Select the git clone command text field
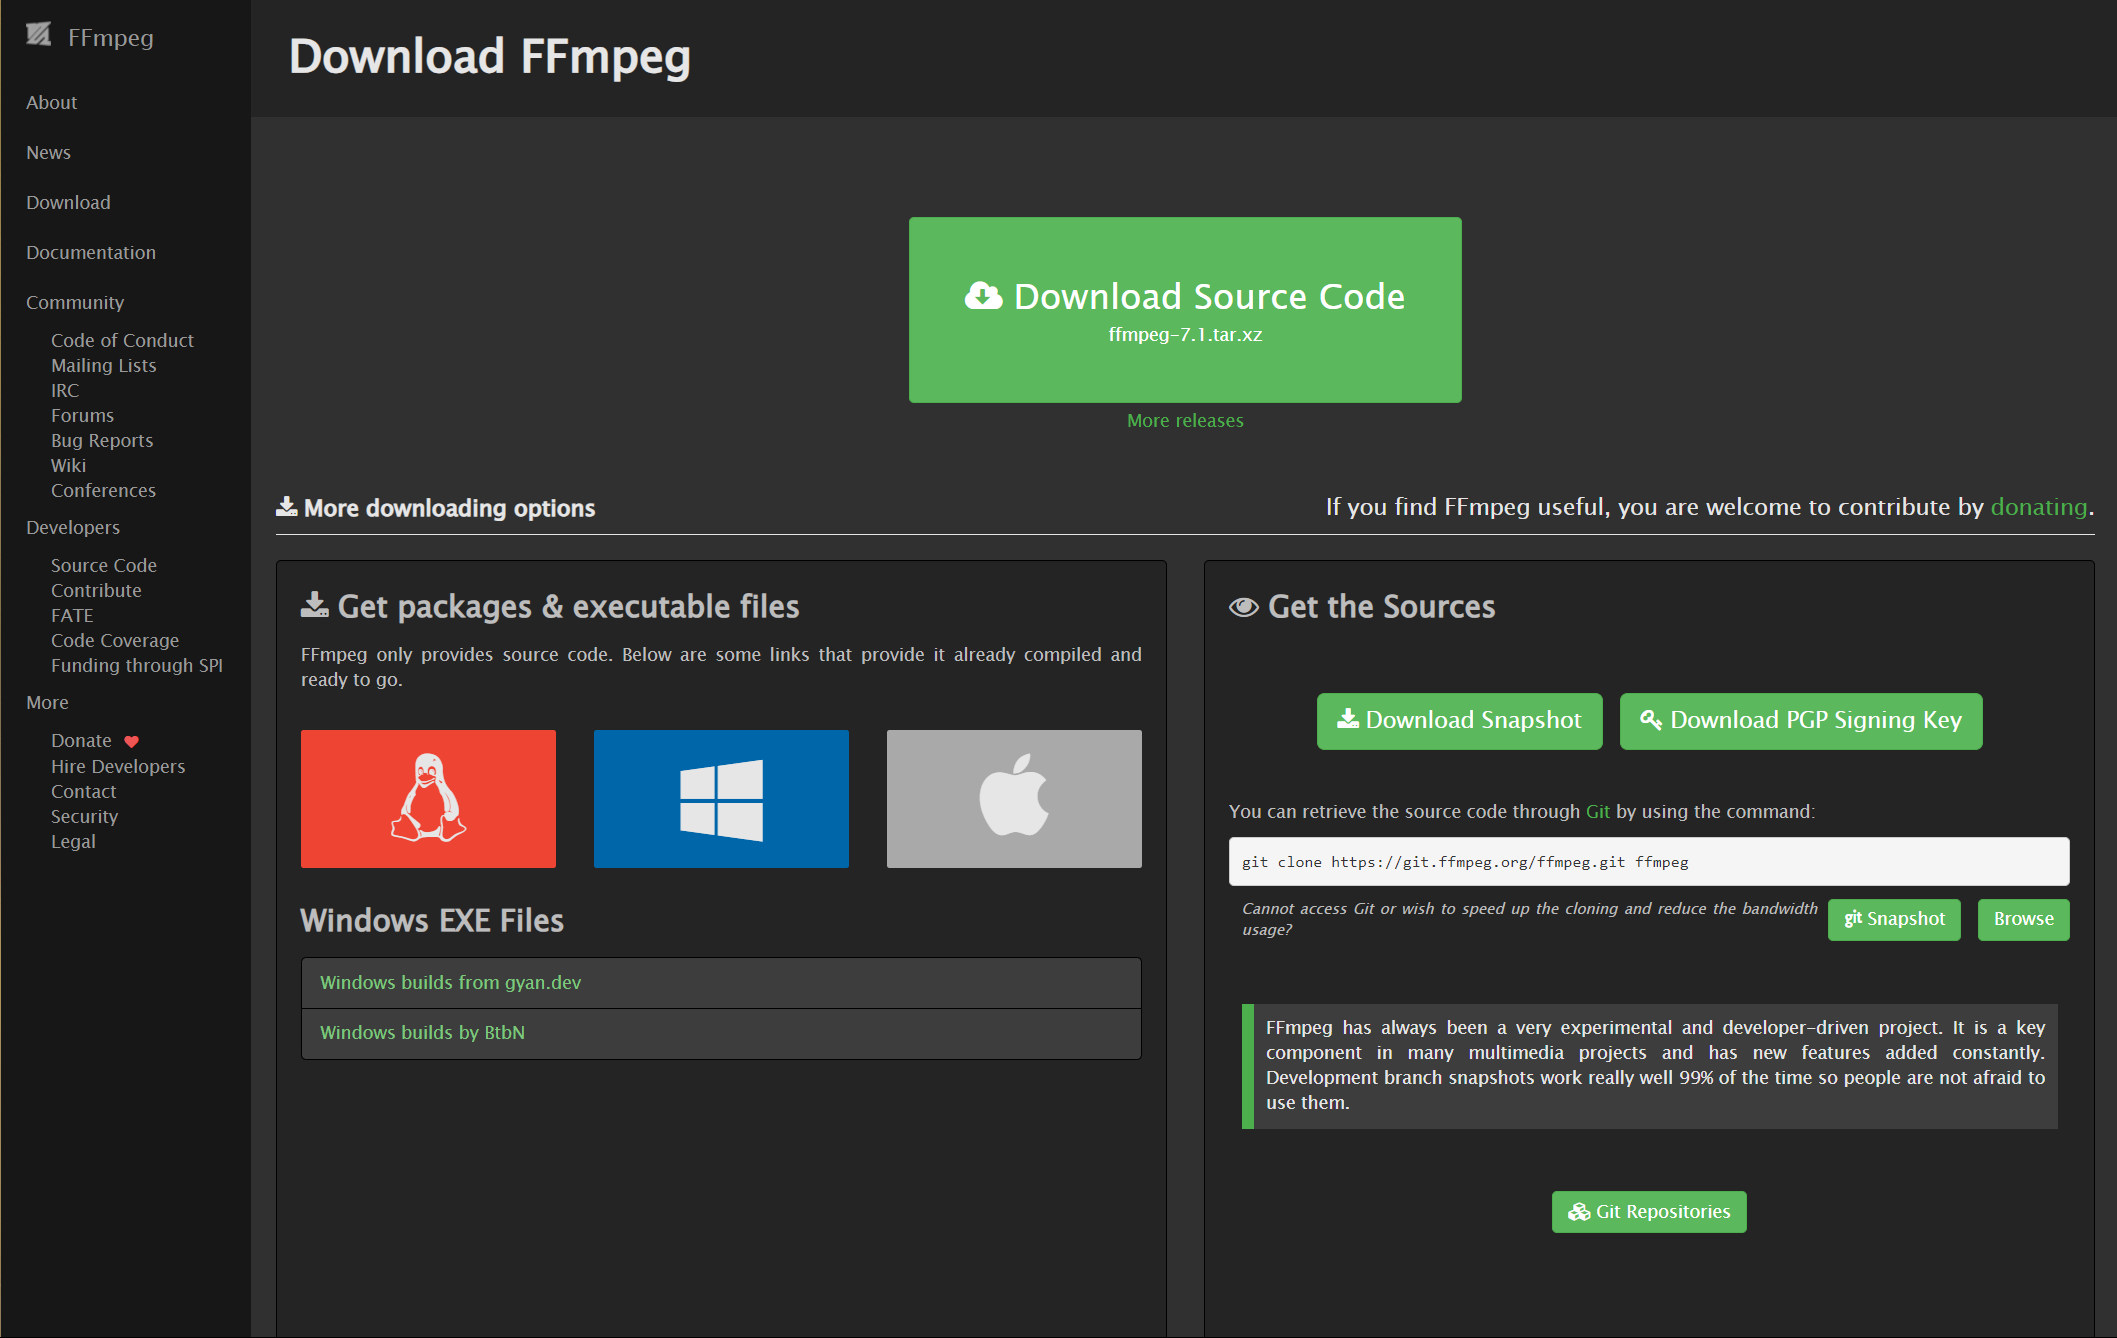This screenshot has width=2117, height=1338. [x=1649, y=861]
